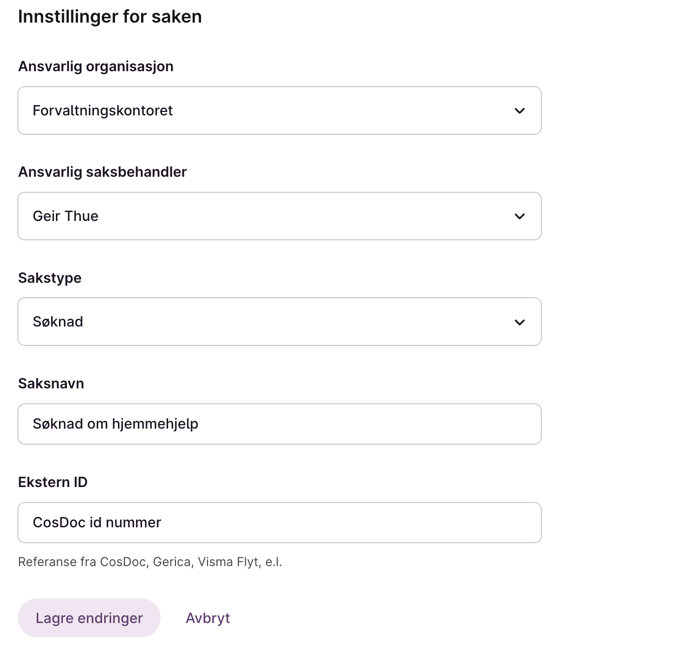Image resolution: width=688 pixels, height=652 pixels.
Task: Save with the Lagre endringer button
Action: (89, 618)
